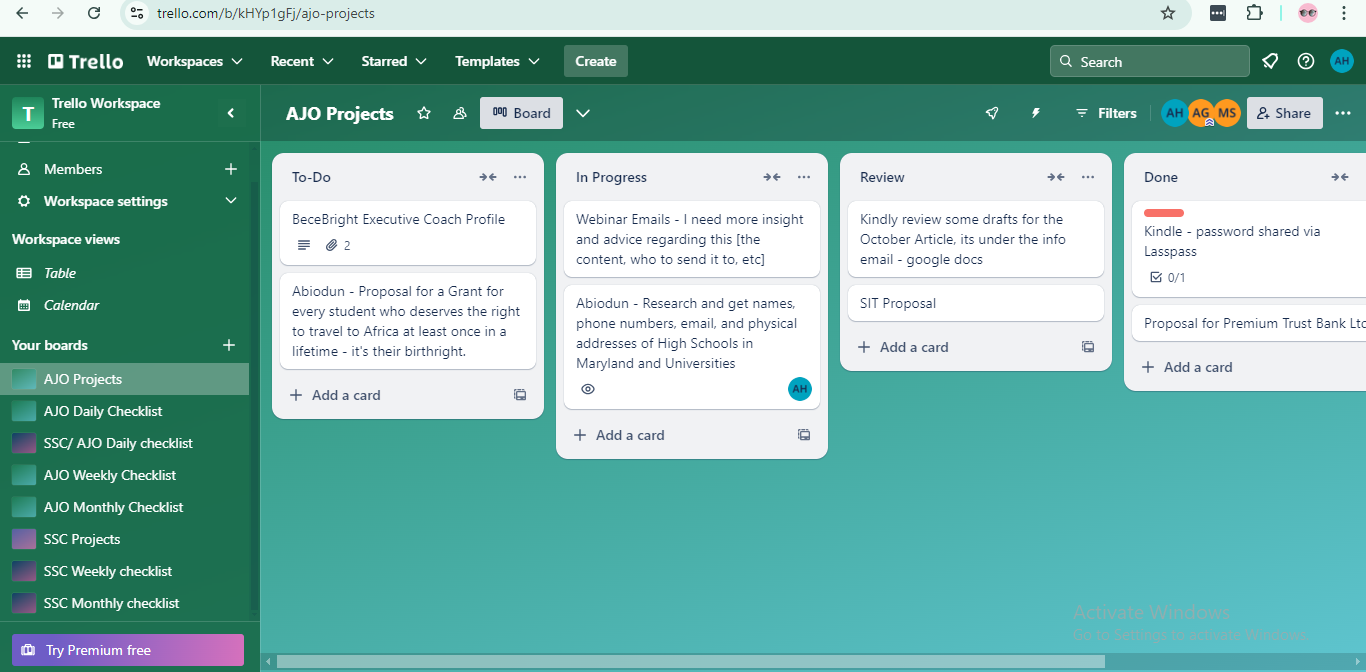Image resolution: width=1366 pixels, height=672 pixels.
Task: Open the automation lightning bolt icon
Action: 1036,113
